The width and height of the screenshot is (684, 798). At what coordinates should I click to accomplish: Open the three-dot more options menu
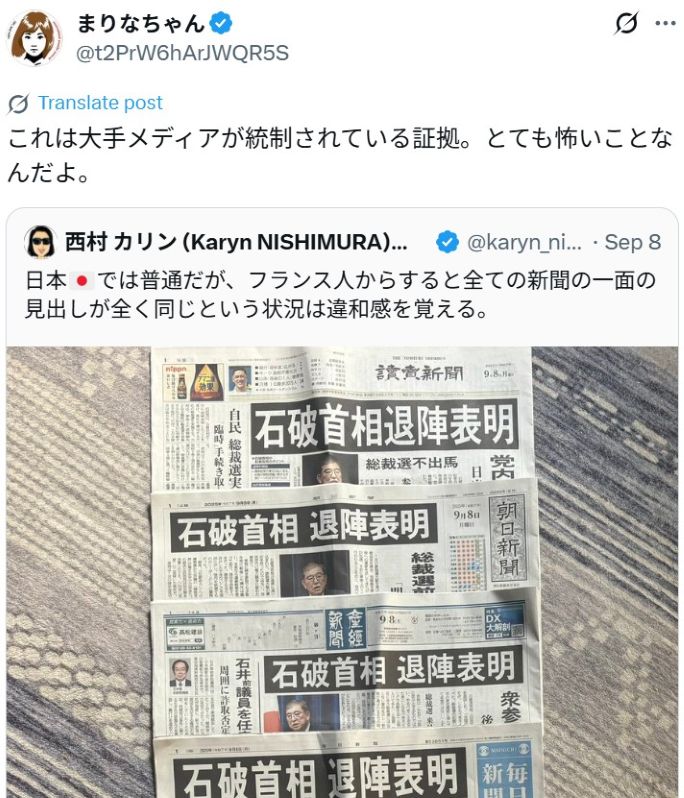coord(666,23)
